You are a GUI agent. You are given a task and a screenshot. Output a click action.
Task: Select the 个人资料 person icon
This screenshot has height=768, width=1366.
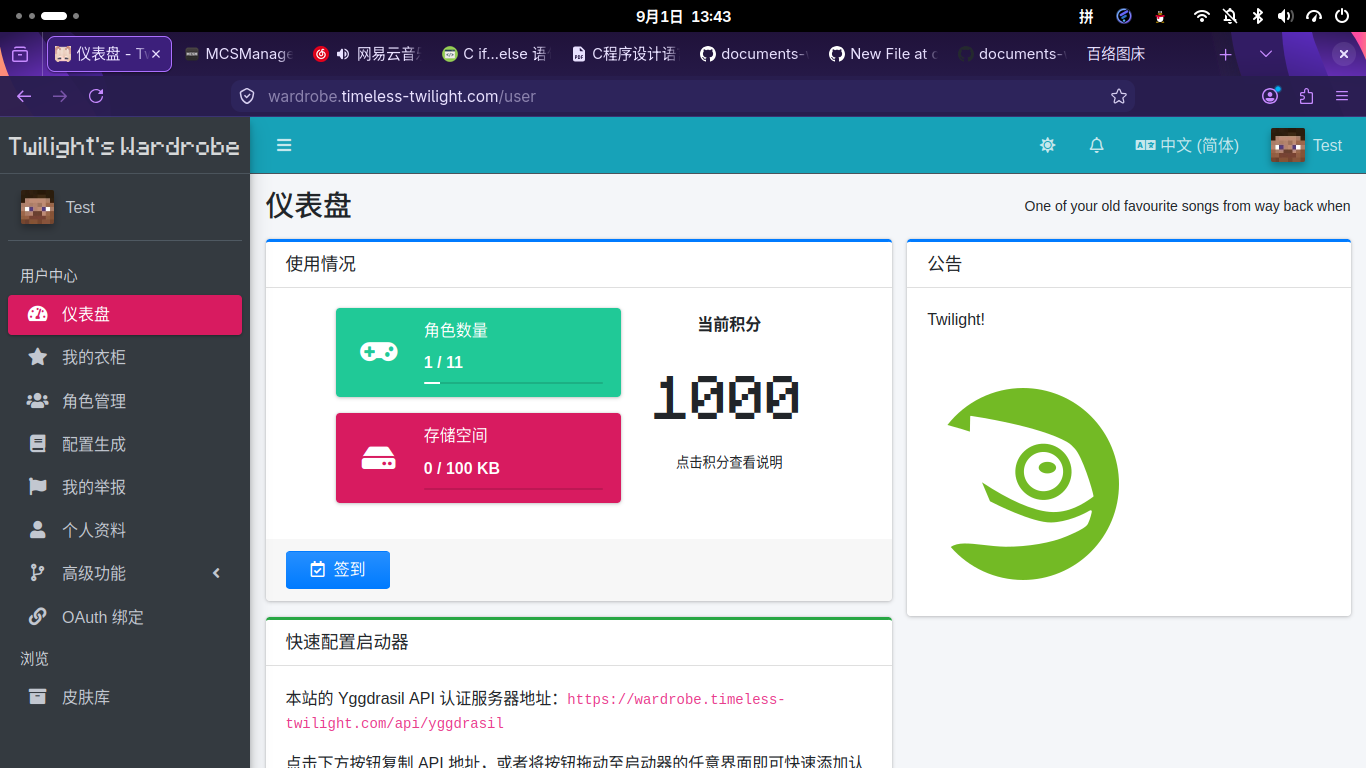pyautogui.click(x=38, y=530)
